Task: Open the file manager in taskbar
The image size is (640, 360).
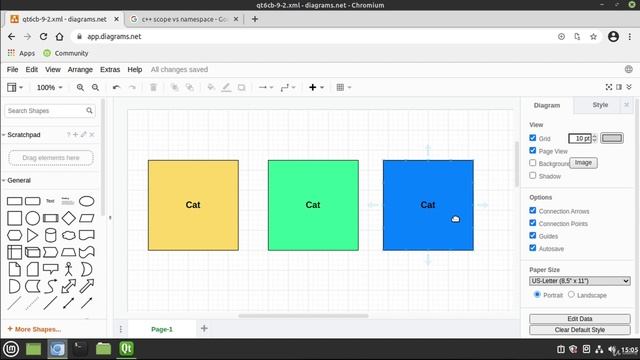Action: 103,349
